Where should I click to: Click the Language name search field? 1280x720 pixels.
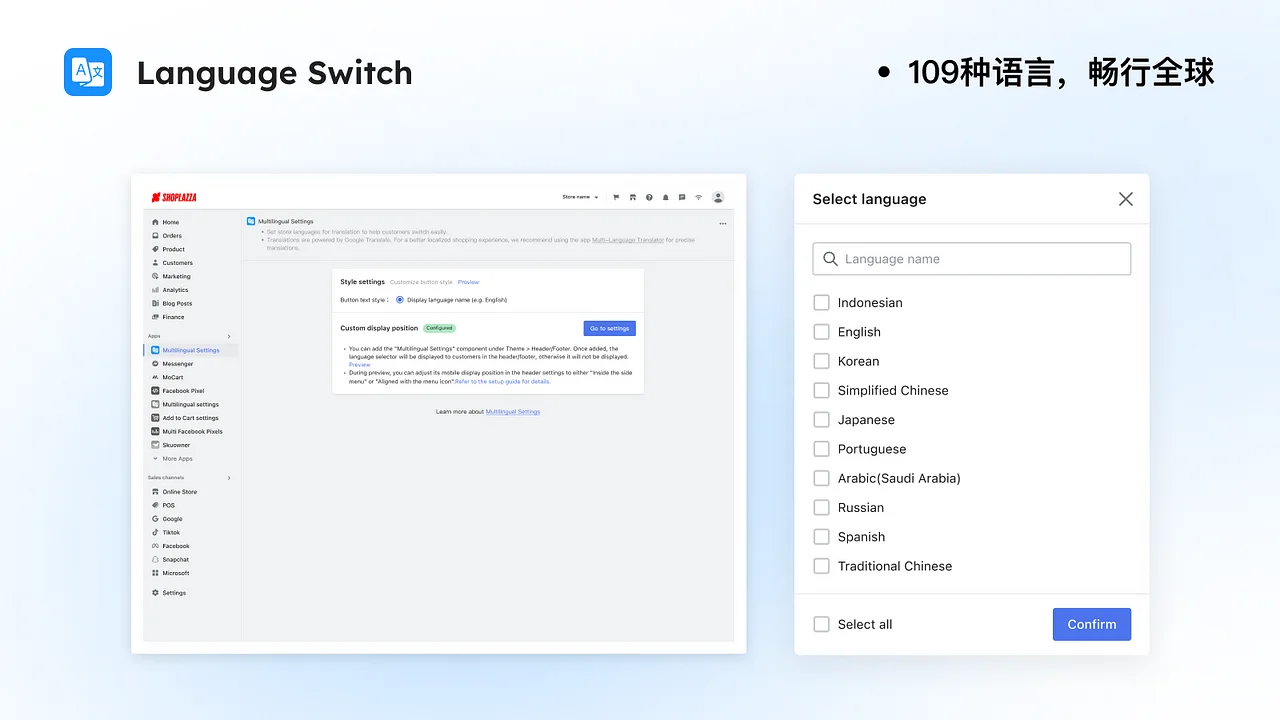click(971, 258)
